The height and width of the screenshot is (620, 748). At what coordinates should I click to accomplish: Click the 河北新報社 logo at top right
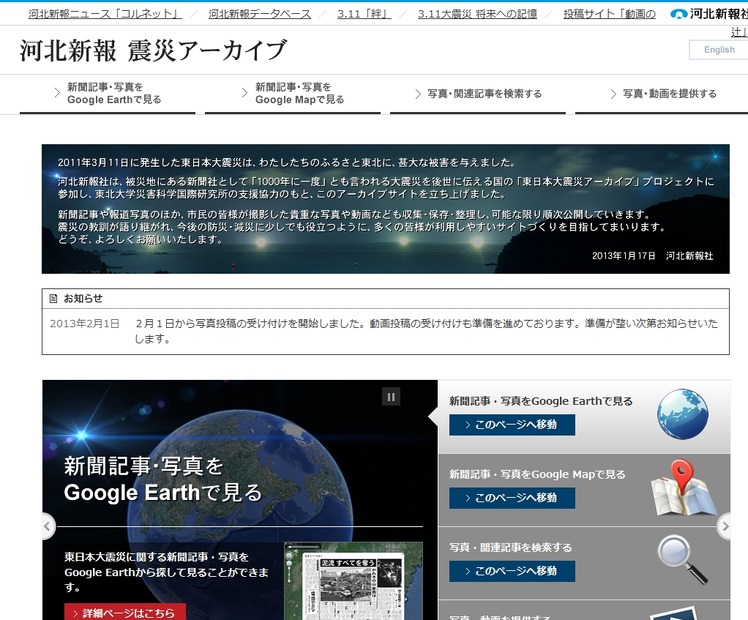[709, 14]
